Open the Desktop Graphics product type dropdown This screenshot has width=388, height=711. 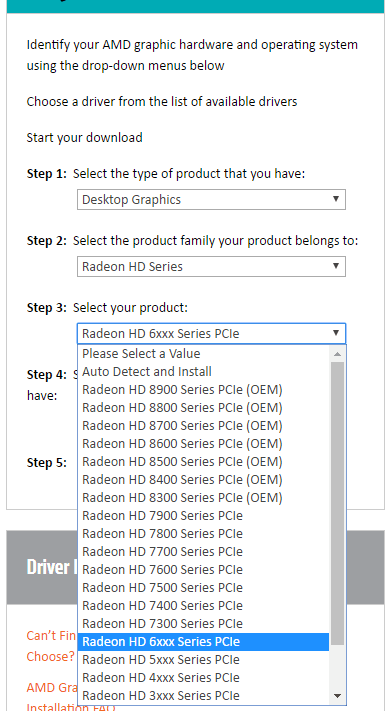tap(211, 200)
